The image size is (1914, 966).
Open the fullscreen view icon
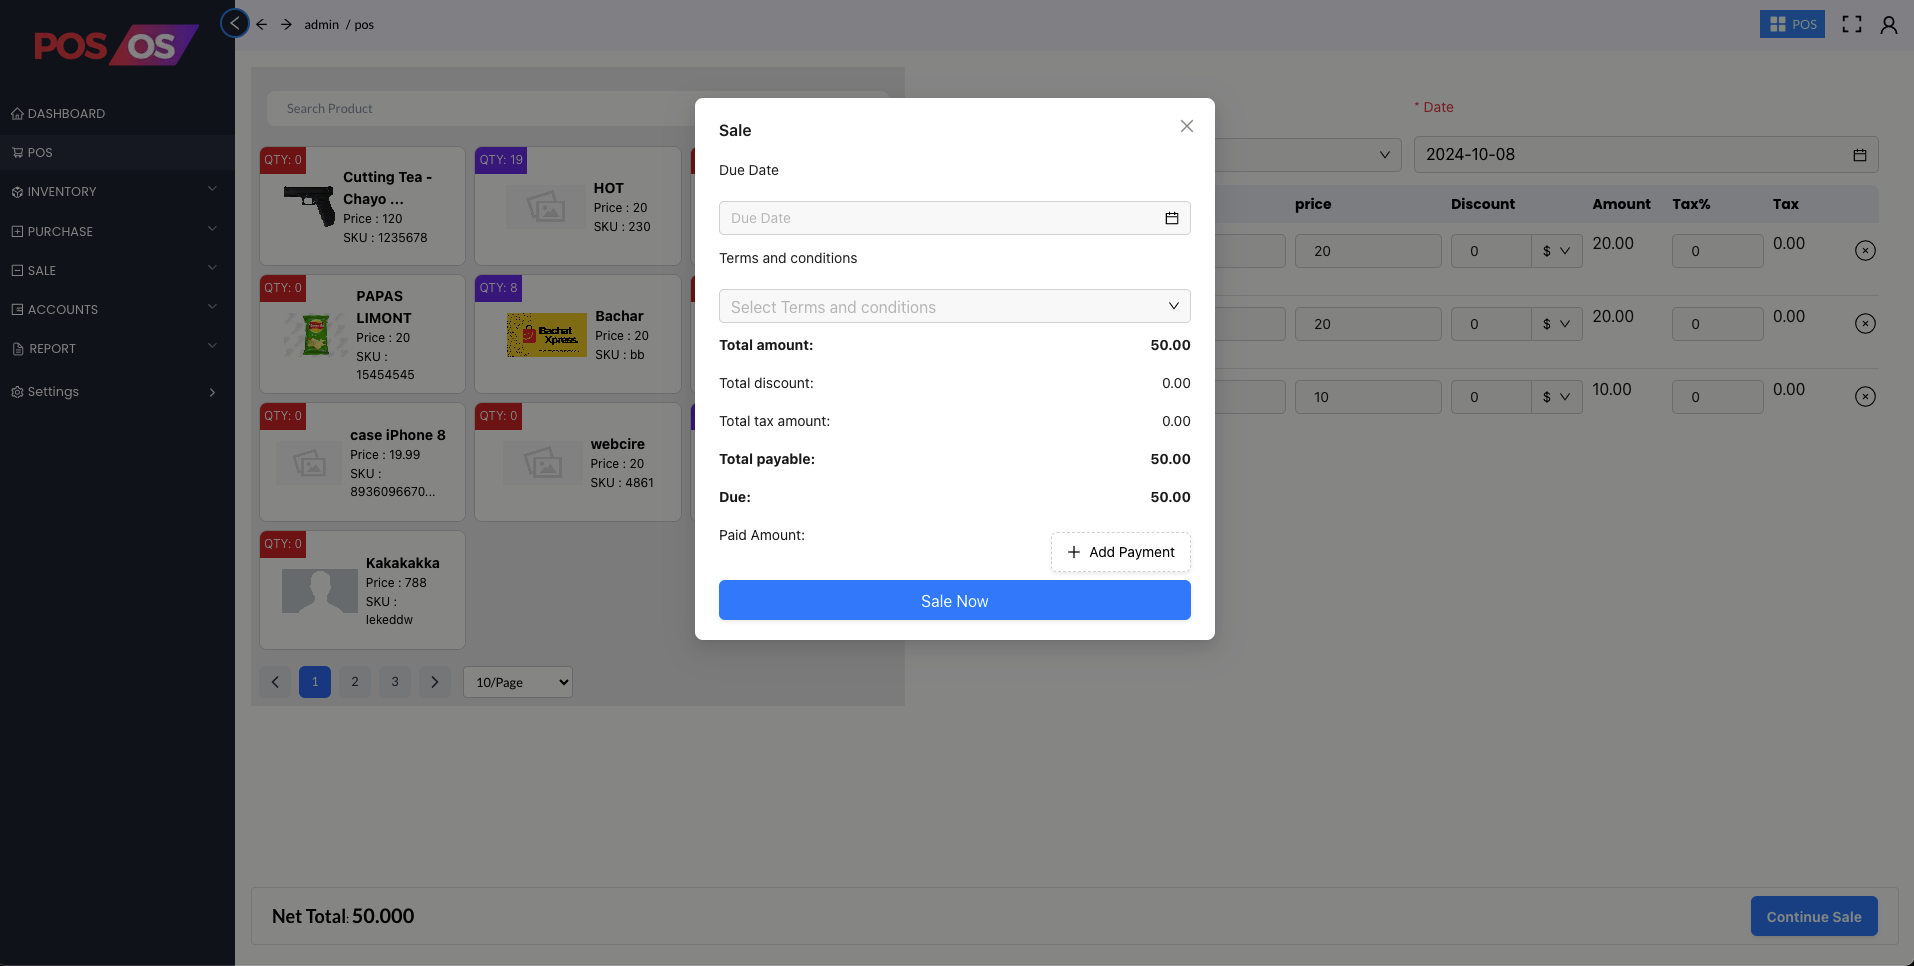click(1852, 23)
